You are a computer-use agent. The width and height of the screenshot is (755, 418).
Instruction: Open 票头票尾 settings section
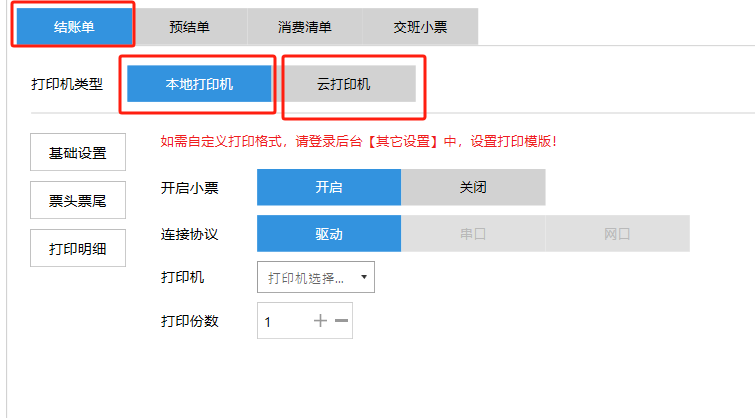tap(78, 200)
